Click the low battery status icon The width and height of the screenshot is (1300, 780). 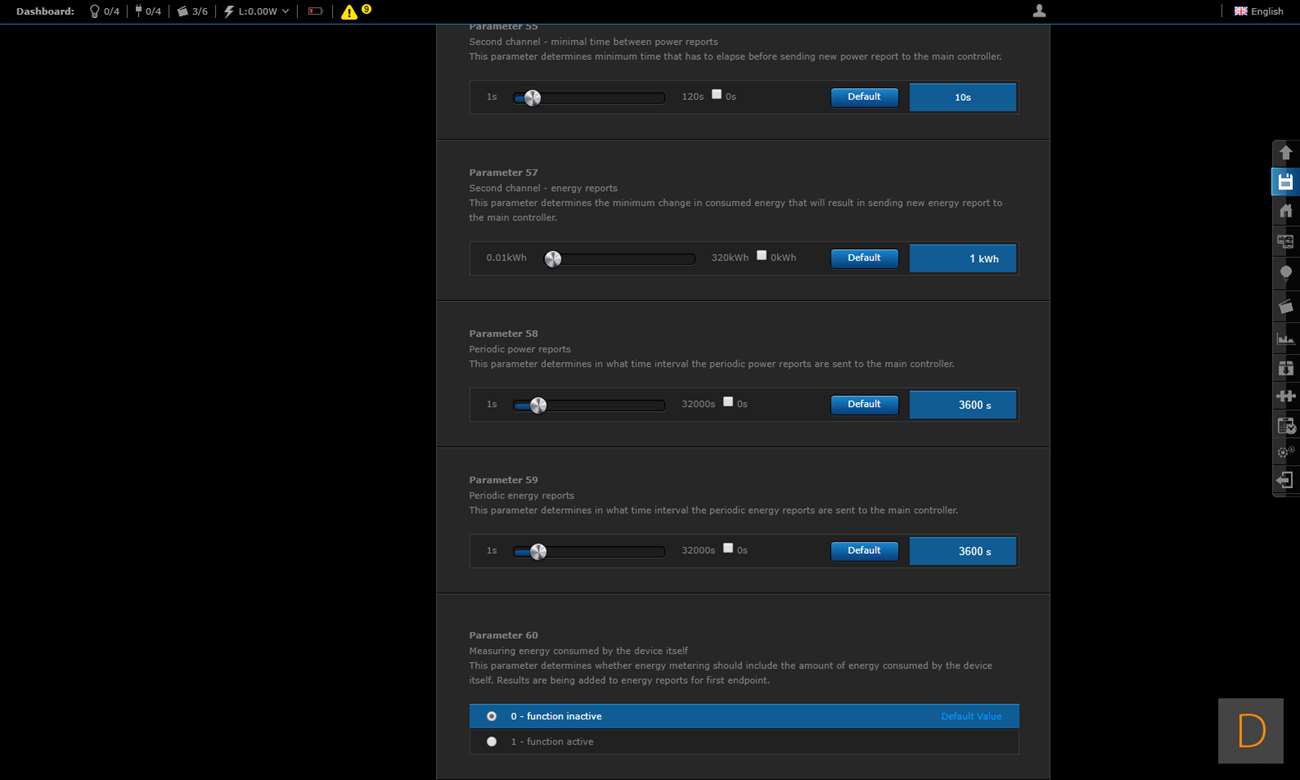point(315,12)
